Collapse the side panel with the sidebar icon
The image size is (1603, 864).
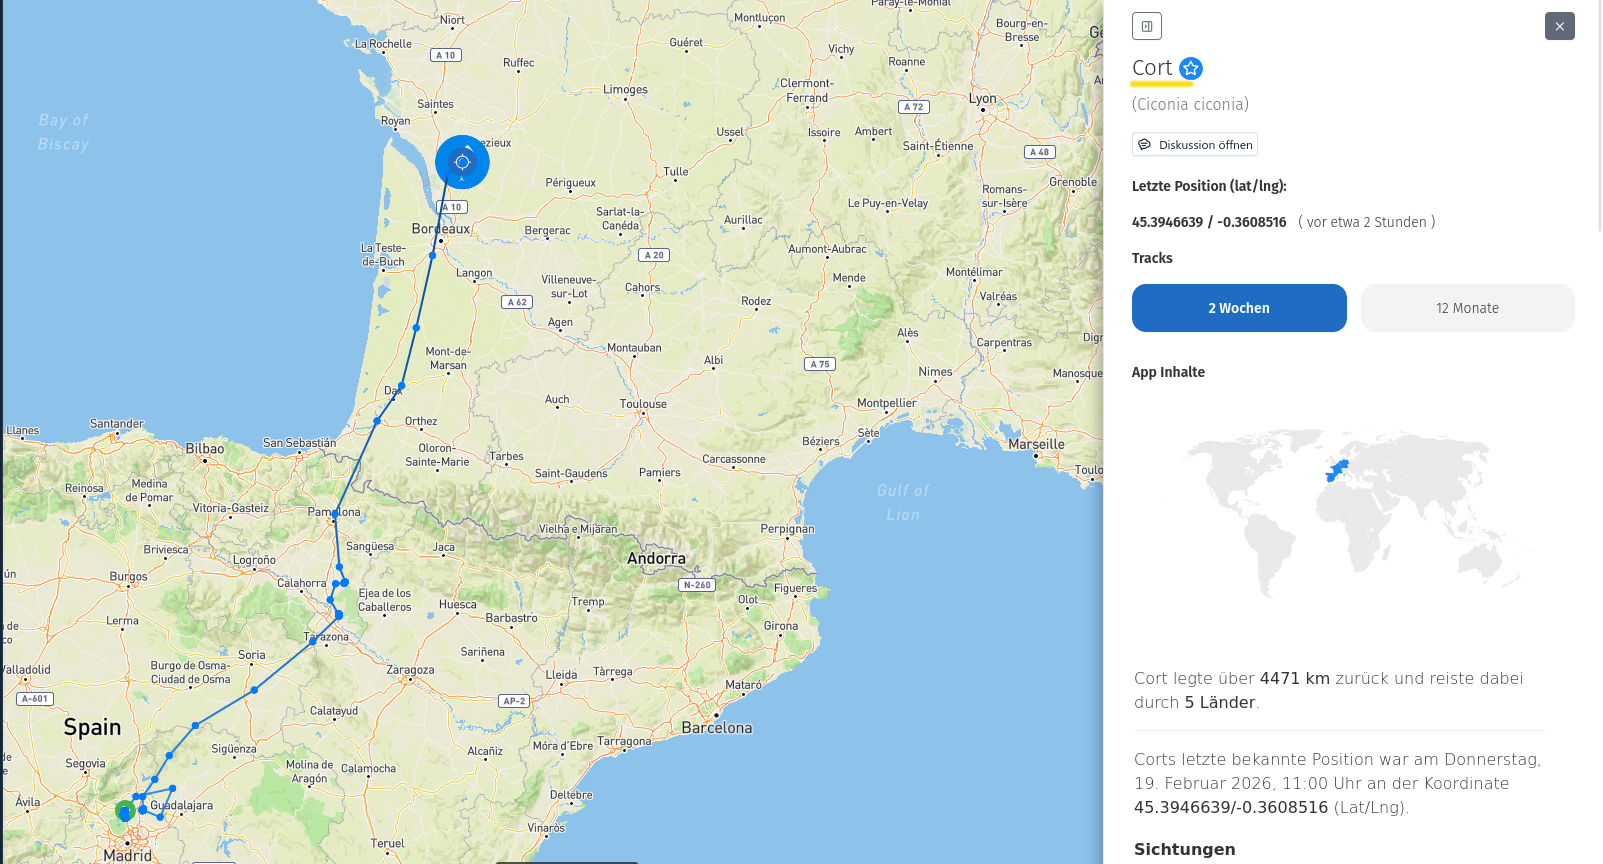pos(1147,26)
